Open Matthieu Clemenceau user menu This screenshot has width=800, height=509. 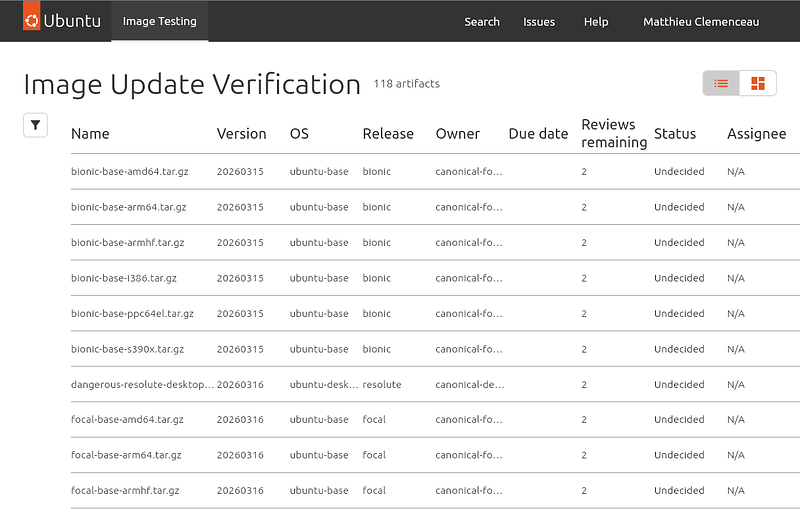coord(701,22)
